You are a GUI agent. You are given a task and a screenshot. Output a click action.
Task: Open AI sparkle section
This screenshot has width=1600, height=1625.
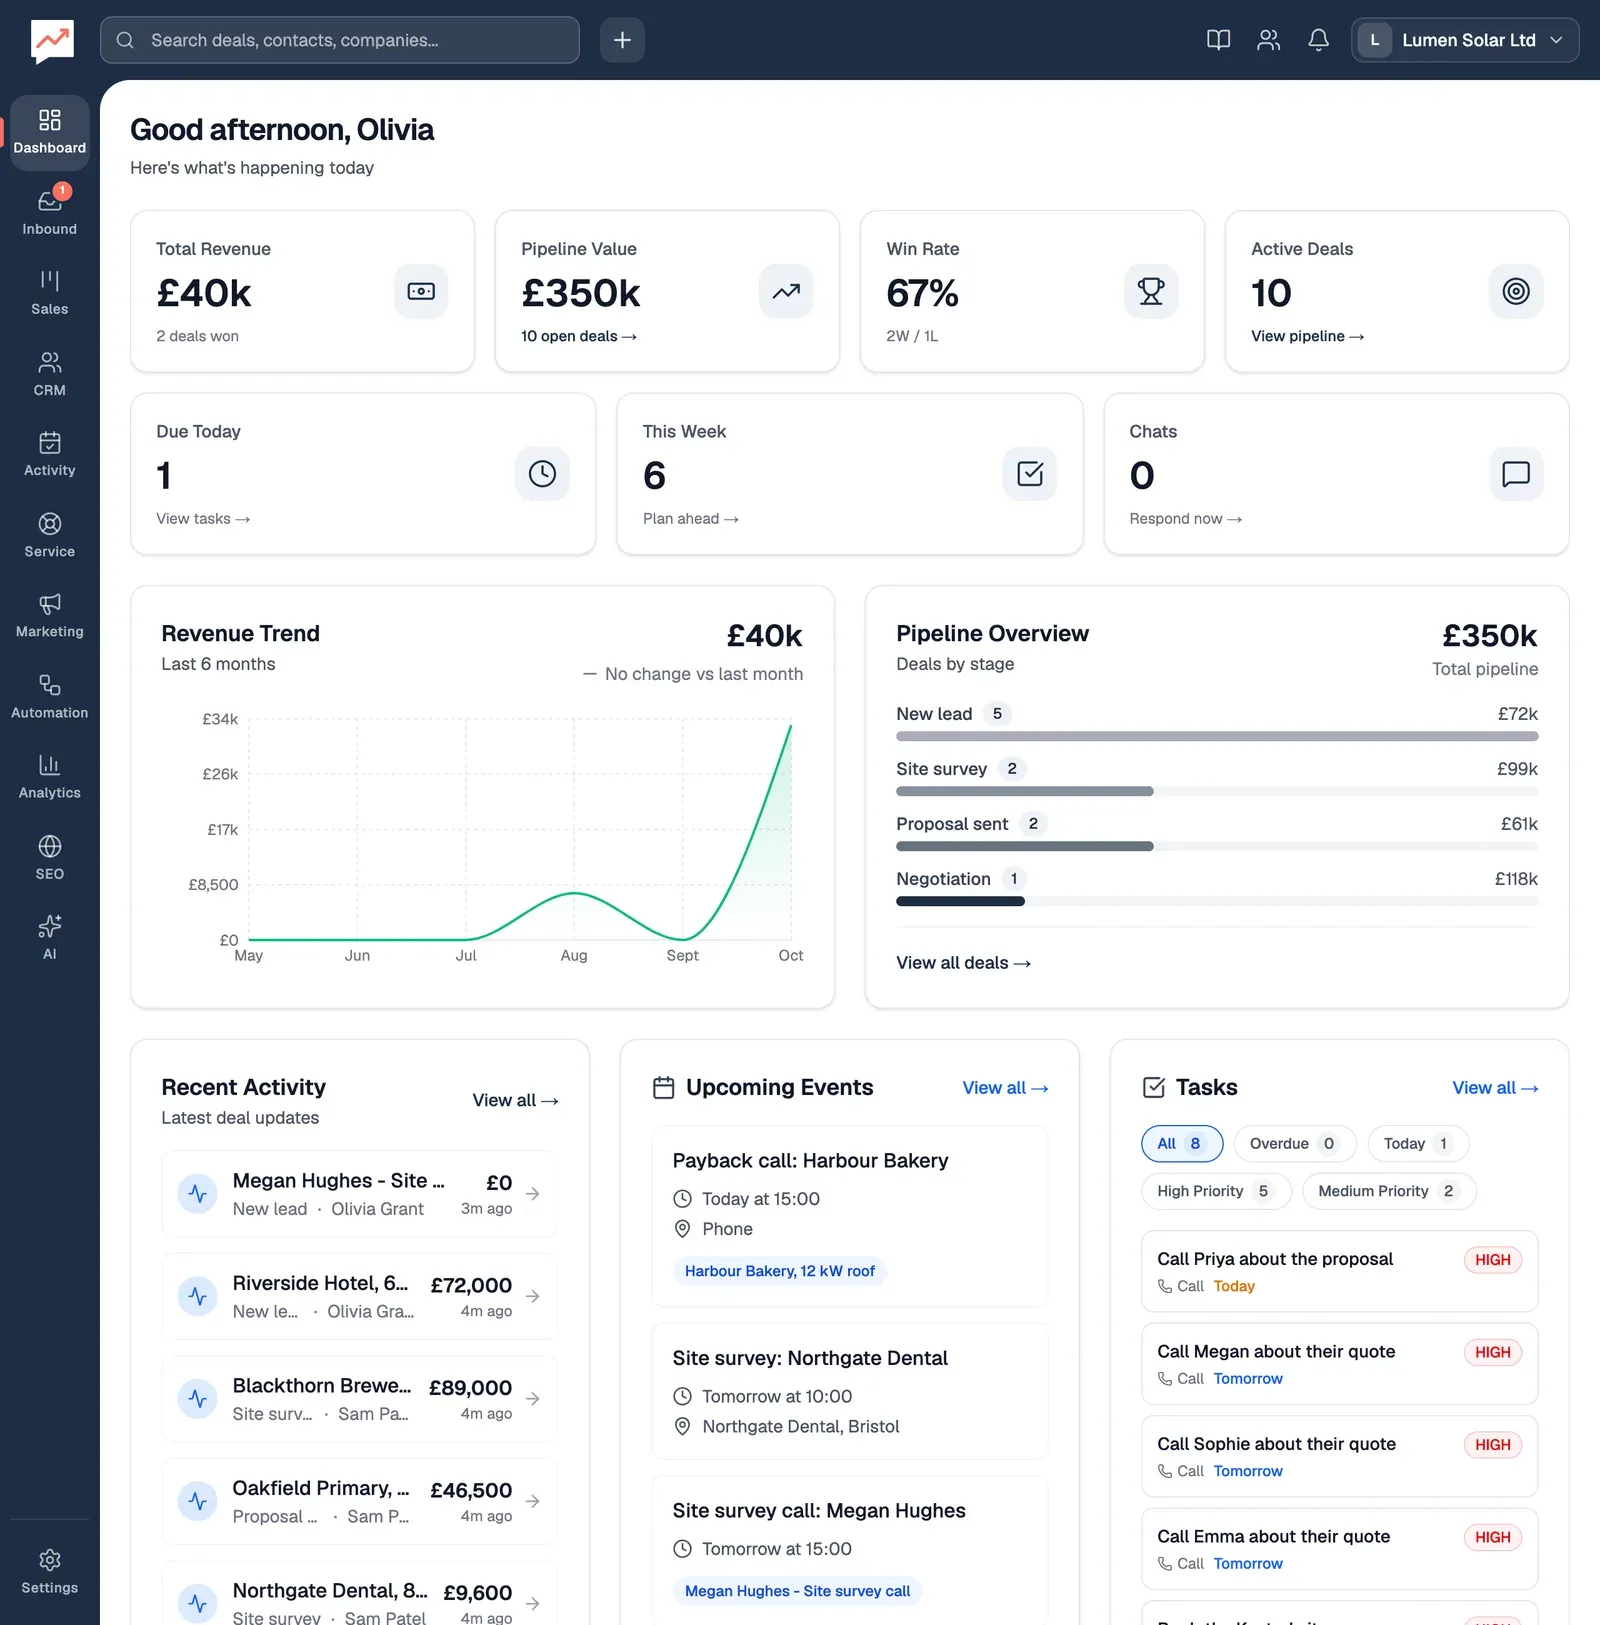coord(50,938)
